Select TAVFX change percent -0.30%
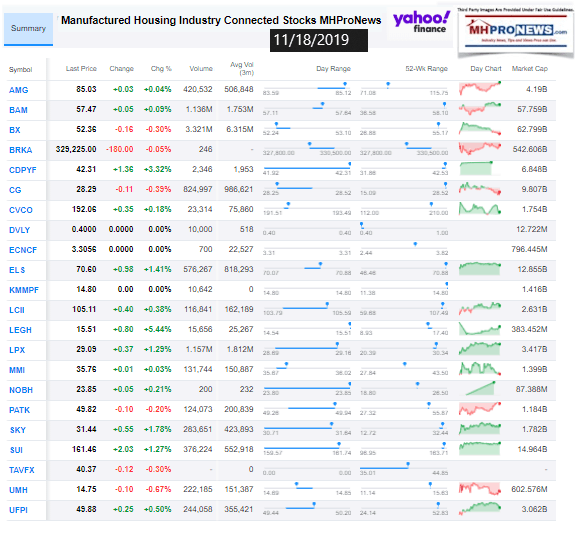 pos(158,469)
